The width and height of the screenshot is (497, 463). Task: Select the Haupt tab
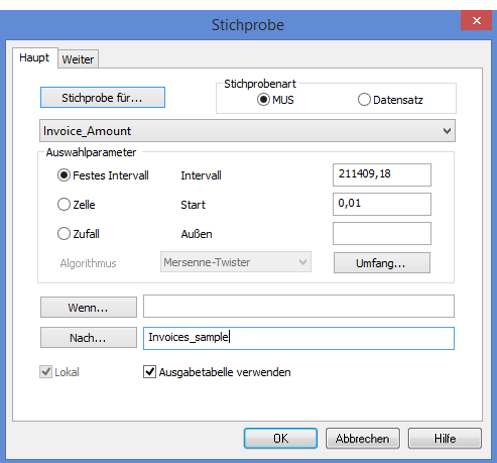(x=35, y=58)
